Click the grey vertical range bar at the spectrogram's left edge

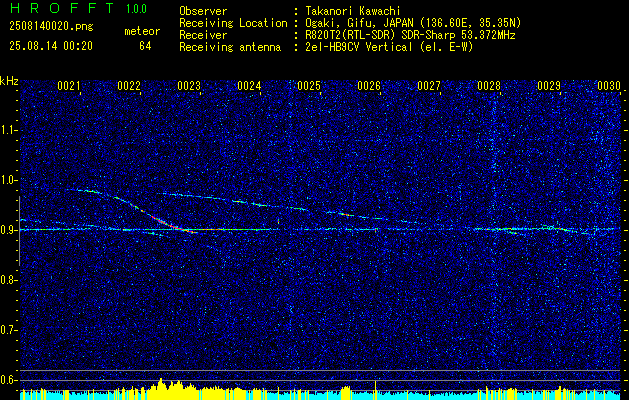click(19, 231)
